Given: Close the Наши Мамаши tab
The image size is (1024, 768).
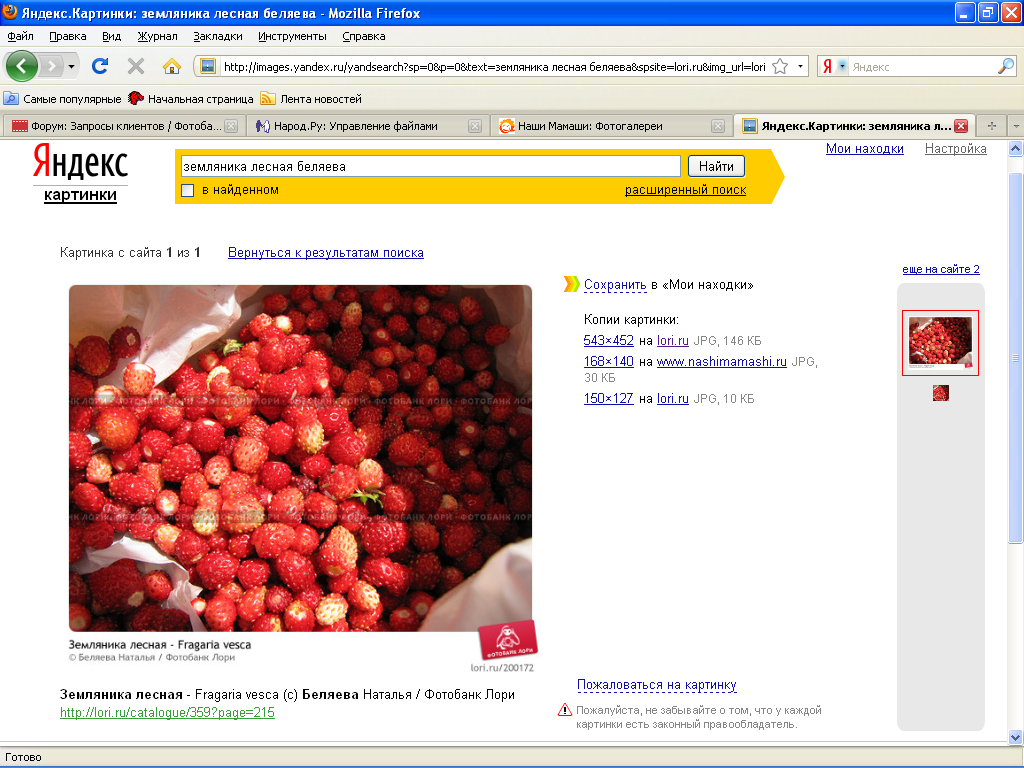Looking at the screenshot, I should 718,126.
